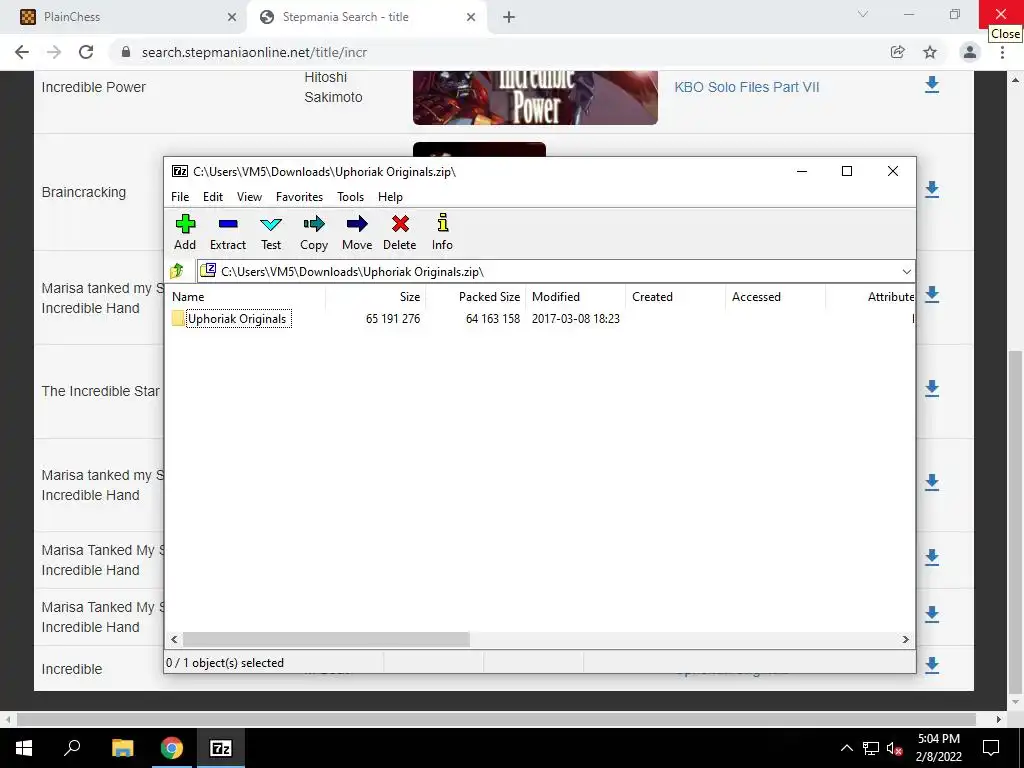1024x768 pixels.
Task: Click the 65 191 276 size value
Action: pyautogui.click(x=392, y=319)
